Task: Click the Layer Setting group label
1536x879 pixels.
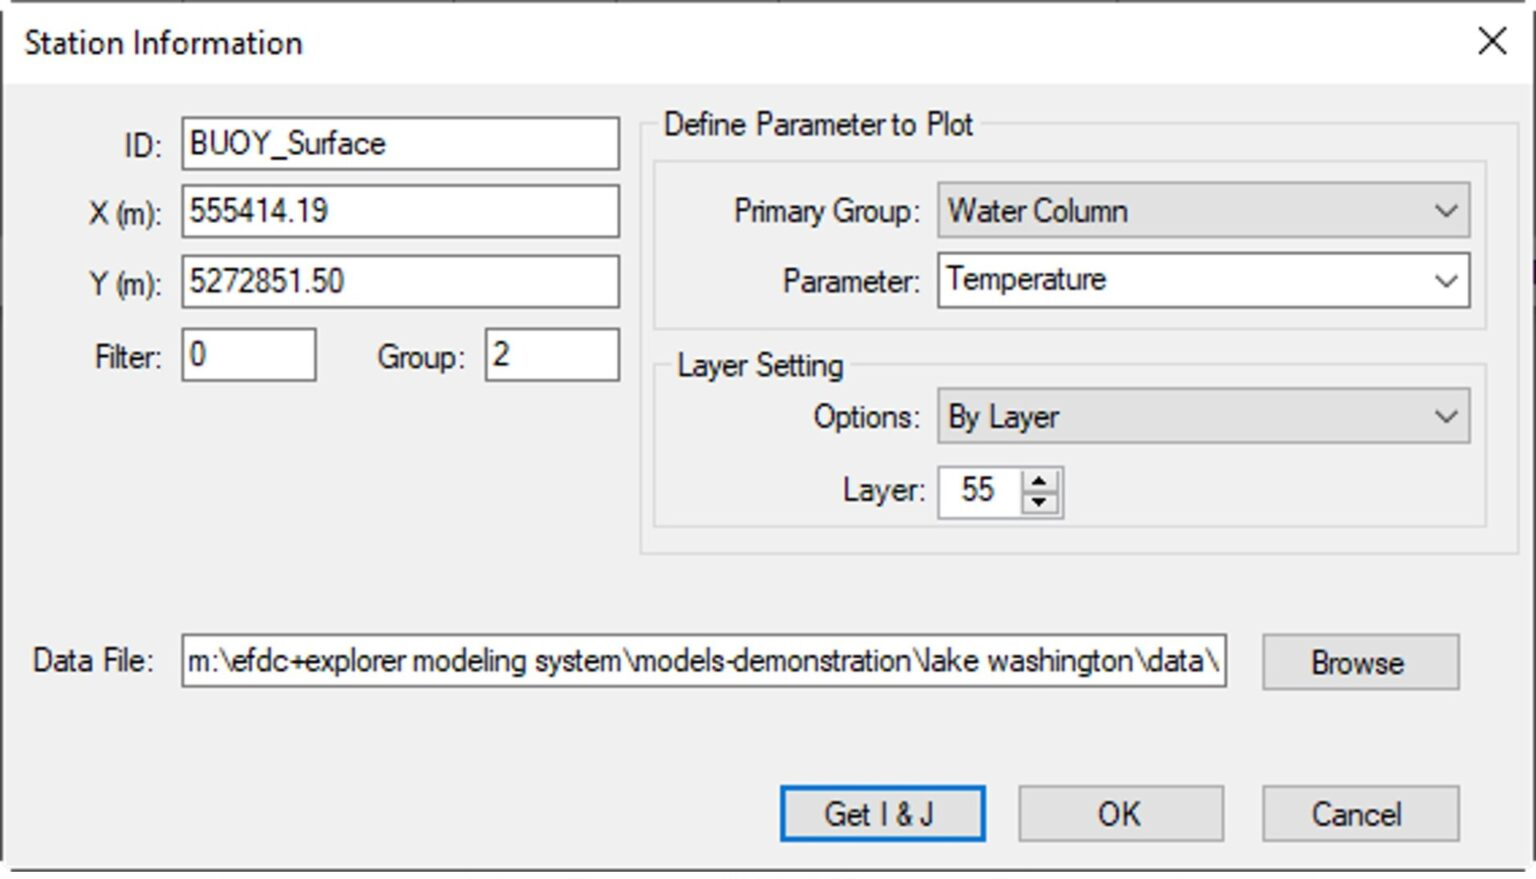Action: click(760, 366)
